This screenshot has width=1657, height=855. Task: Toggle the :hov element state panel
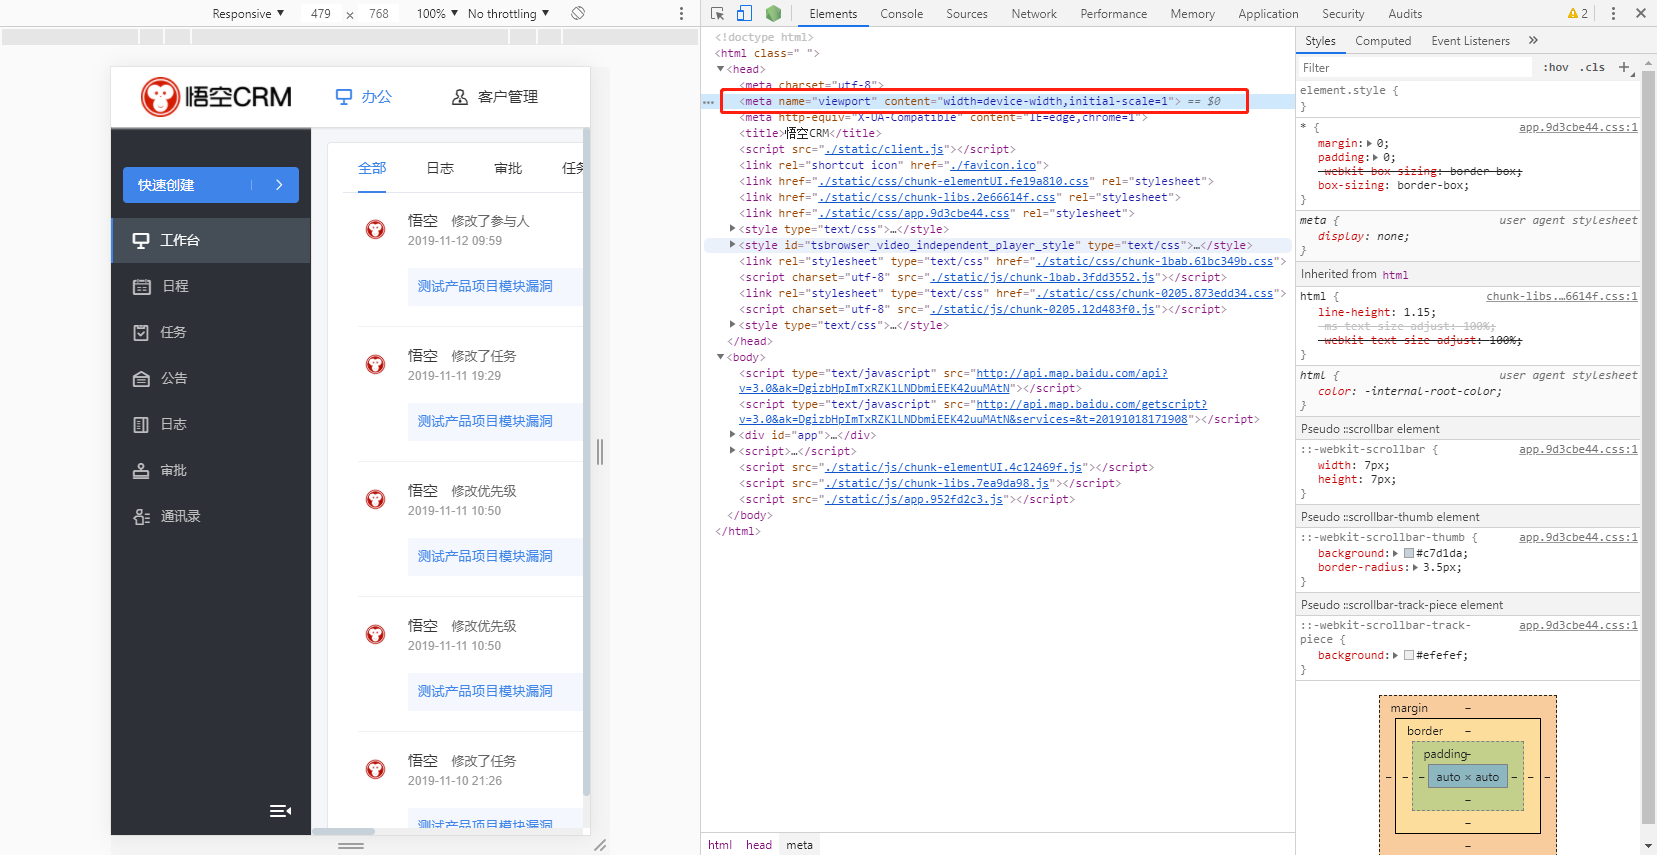(1555, 68)
